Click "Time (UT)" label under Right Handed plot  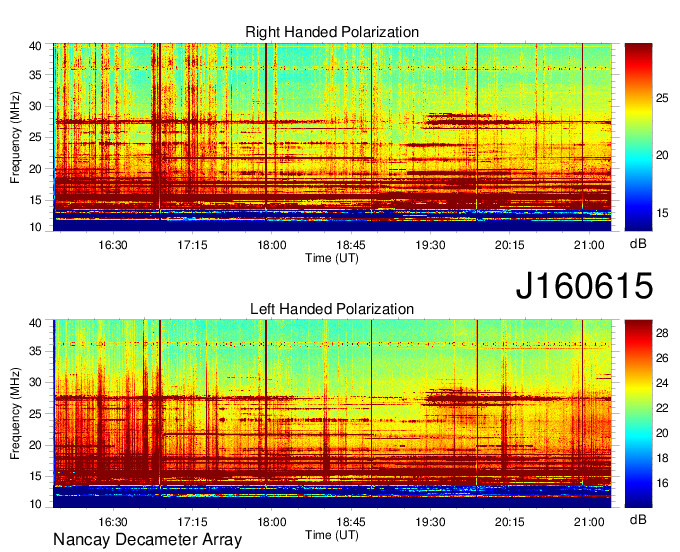(x=332, y=258)
